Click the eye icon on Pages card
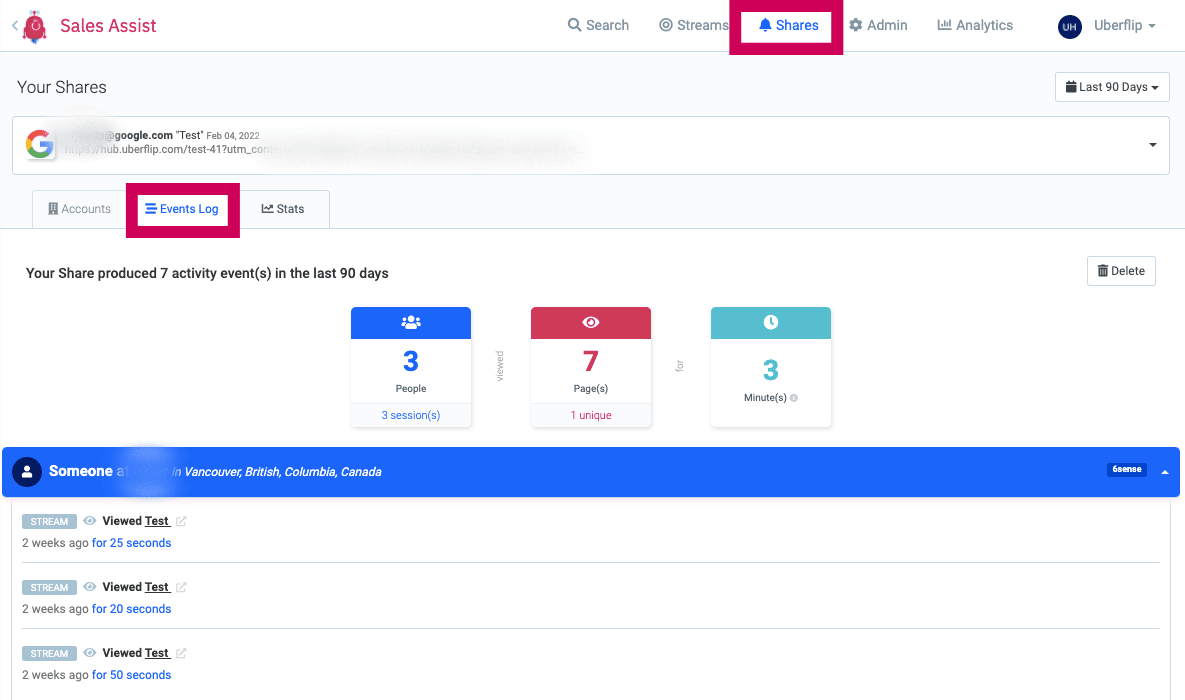The height and width of the screenshot is (700, 1185). coord(591,322)
